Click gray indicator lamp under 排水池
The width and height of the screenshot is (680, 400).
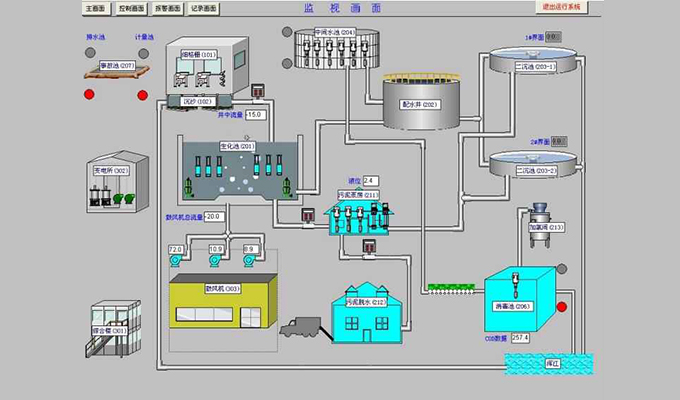tap(90, 53)
